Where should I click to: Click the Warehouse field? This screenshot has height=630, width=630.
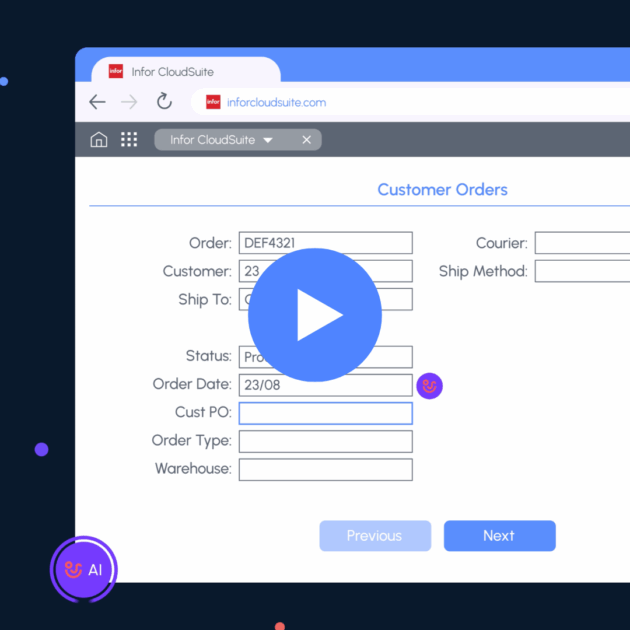click(325, 469)
